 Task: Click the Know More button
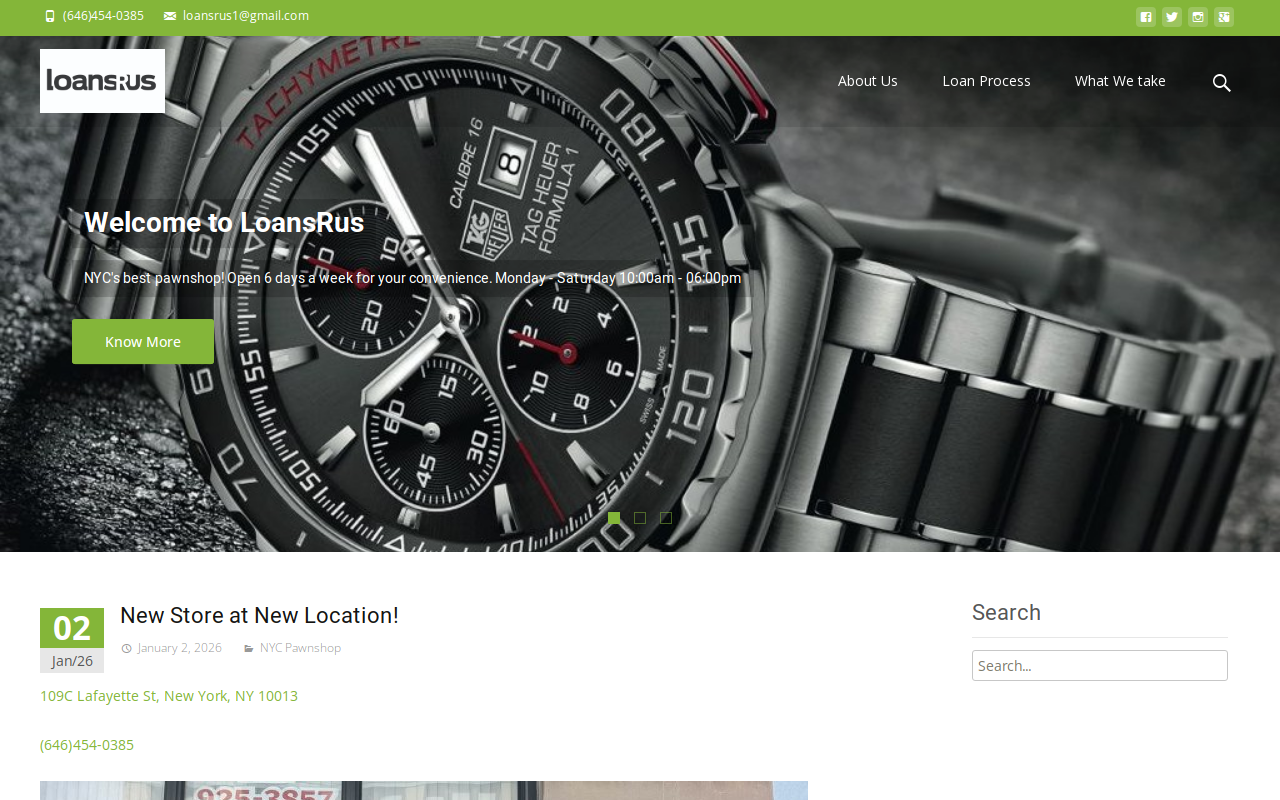point(143,342)
